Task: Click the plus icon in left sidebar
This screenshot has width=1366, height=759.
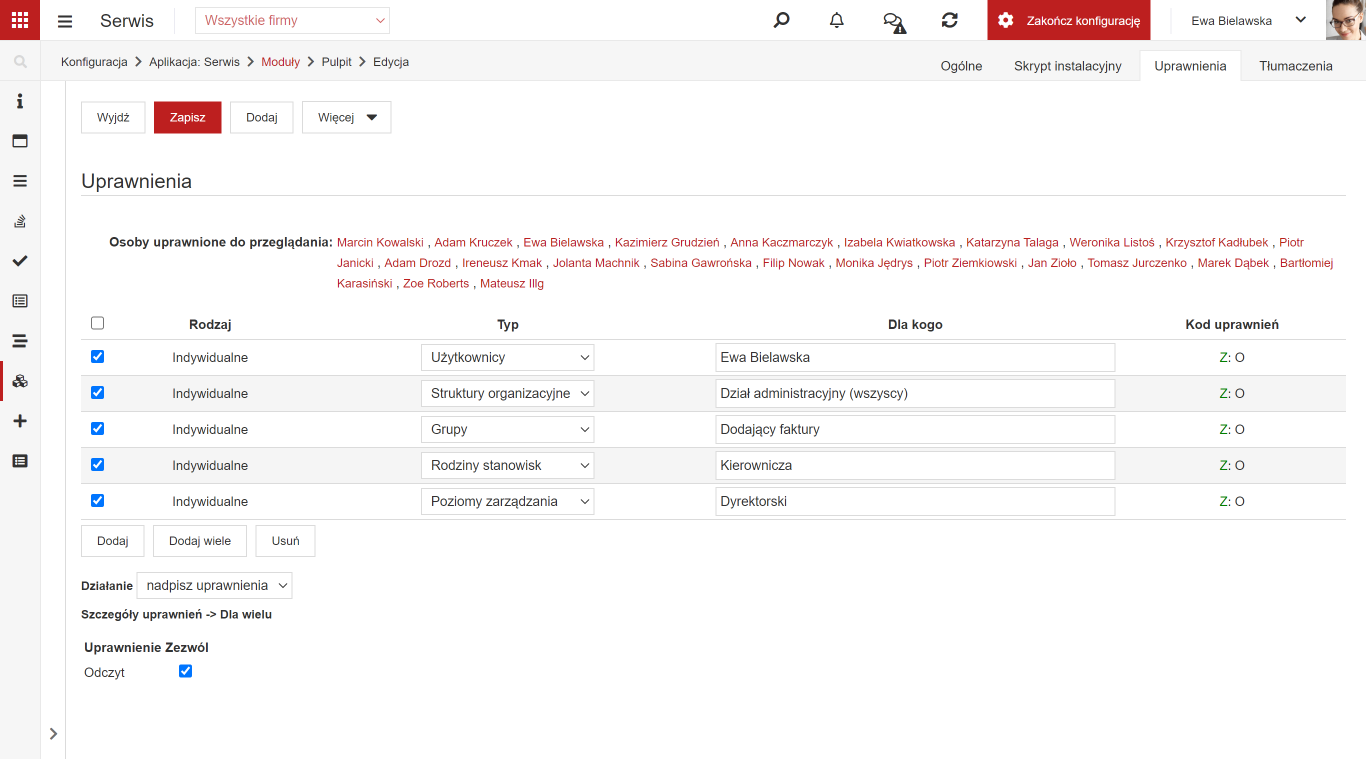Action: (x=20, y=421)
